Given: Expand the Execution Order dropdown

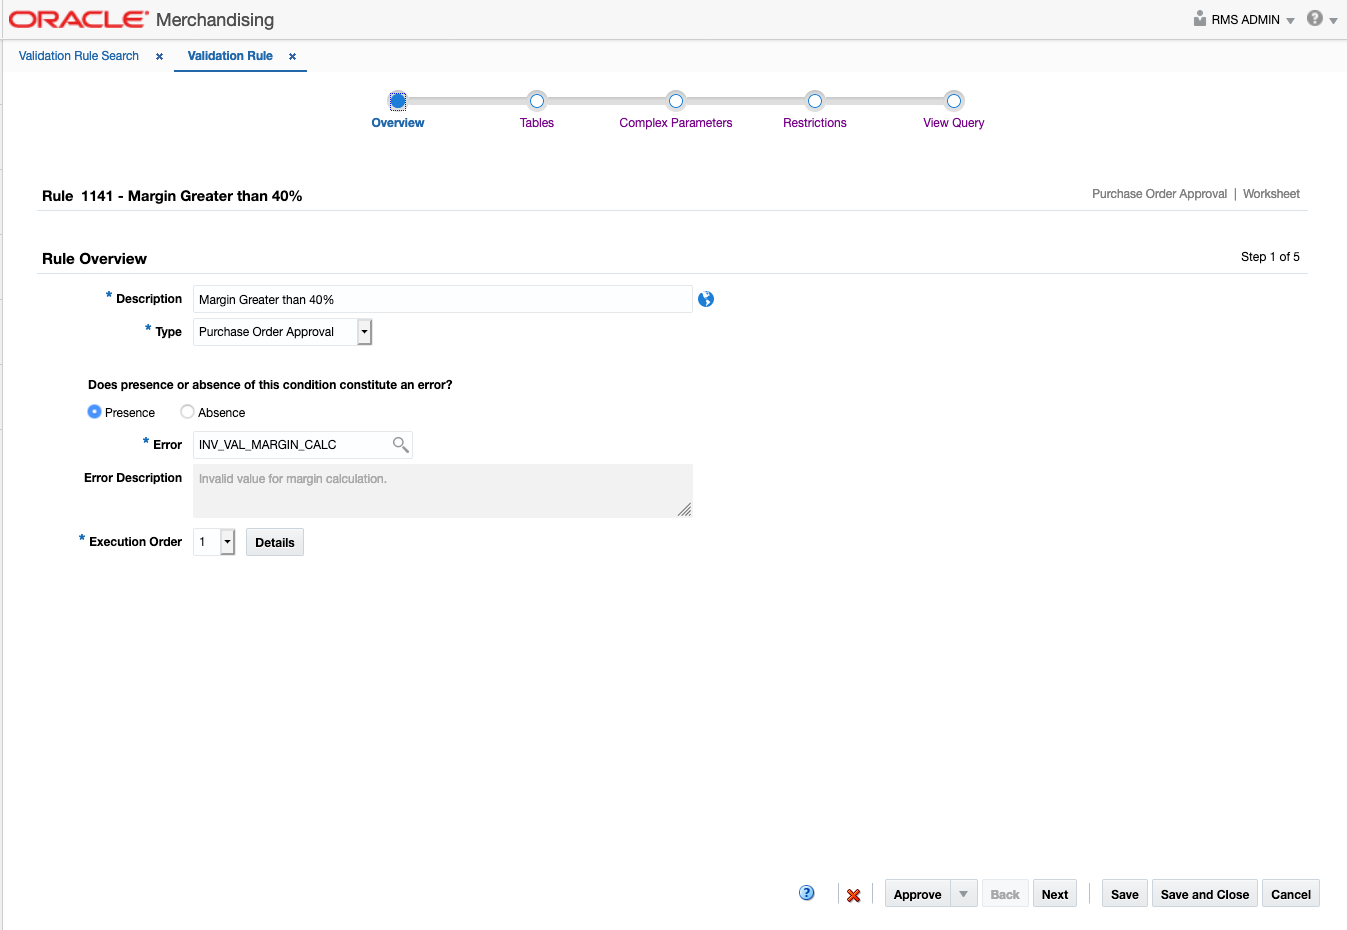Looking at the screenshot, I should tap(226, 541).
